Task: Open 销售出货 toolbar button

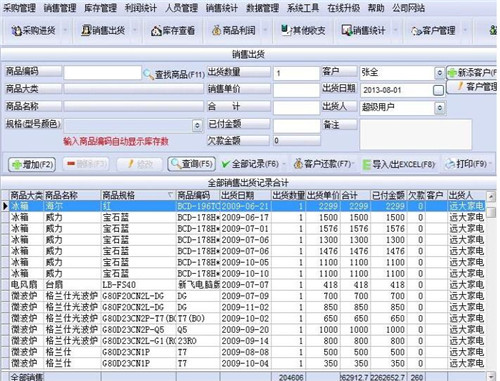Action: coord(103,31)
